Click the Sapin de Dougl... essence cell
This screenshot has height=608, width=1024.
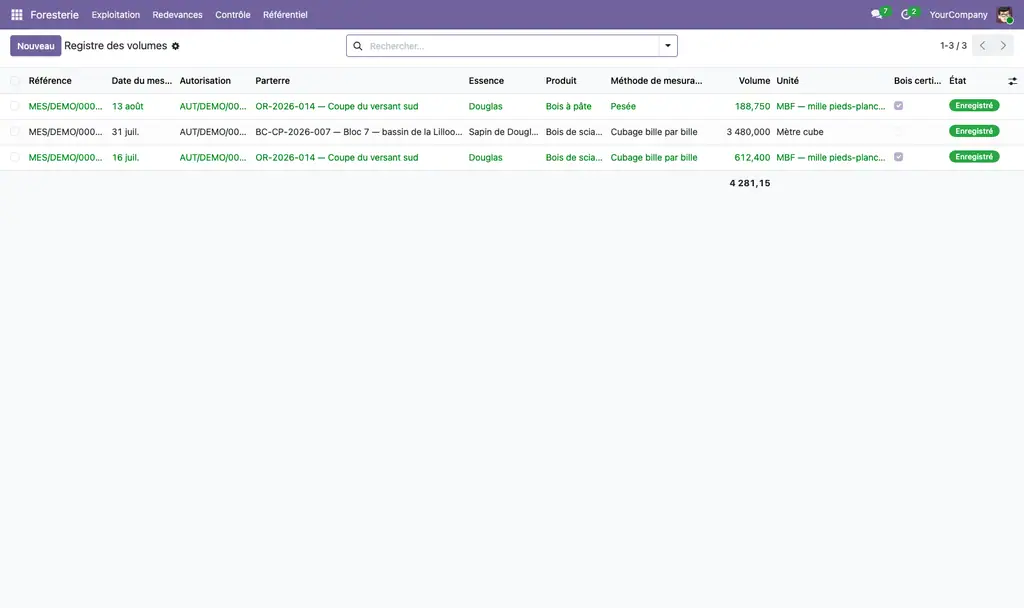click(504, 132)
